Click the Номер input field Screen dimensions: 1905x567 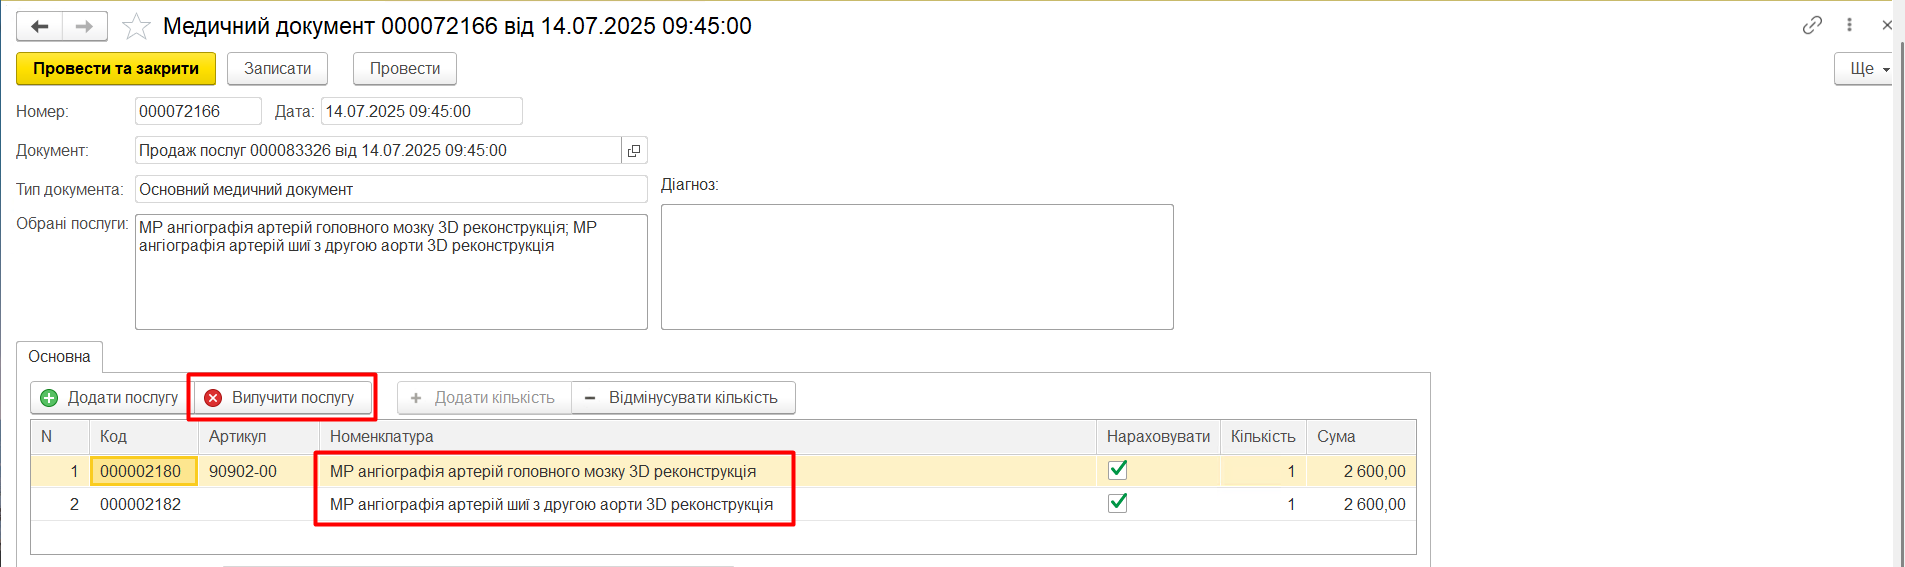point(198,112)
